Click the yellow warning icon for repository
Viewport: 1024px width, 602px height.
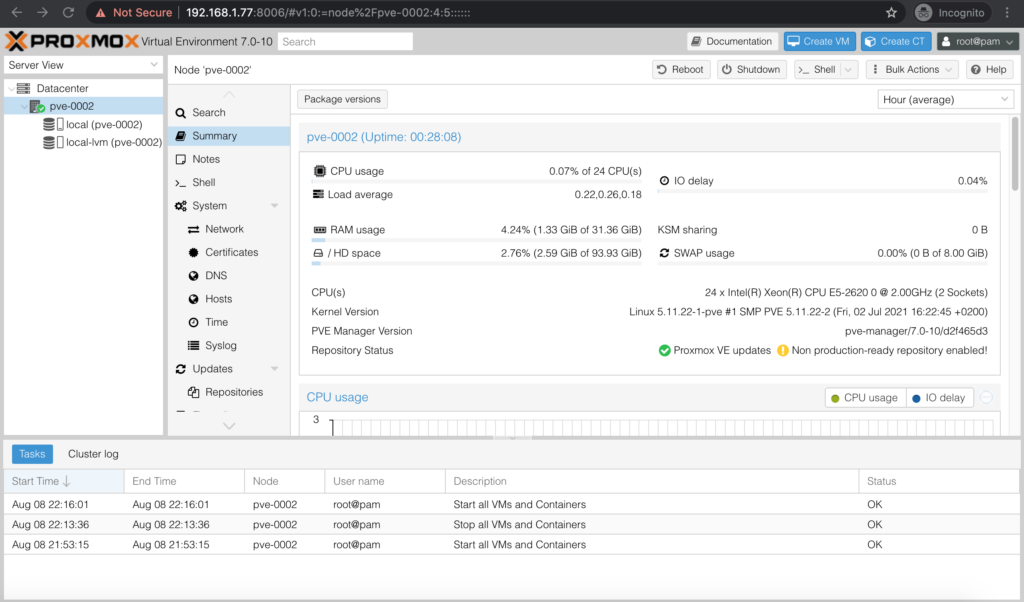click(x=782, y=351)
